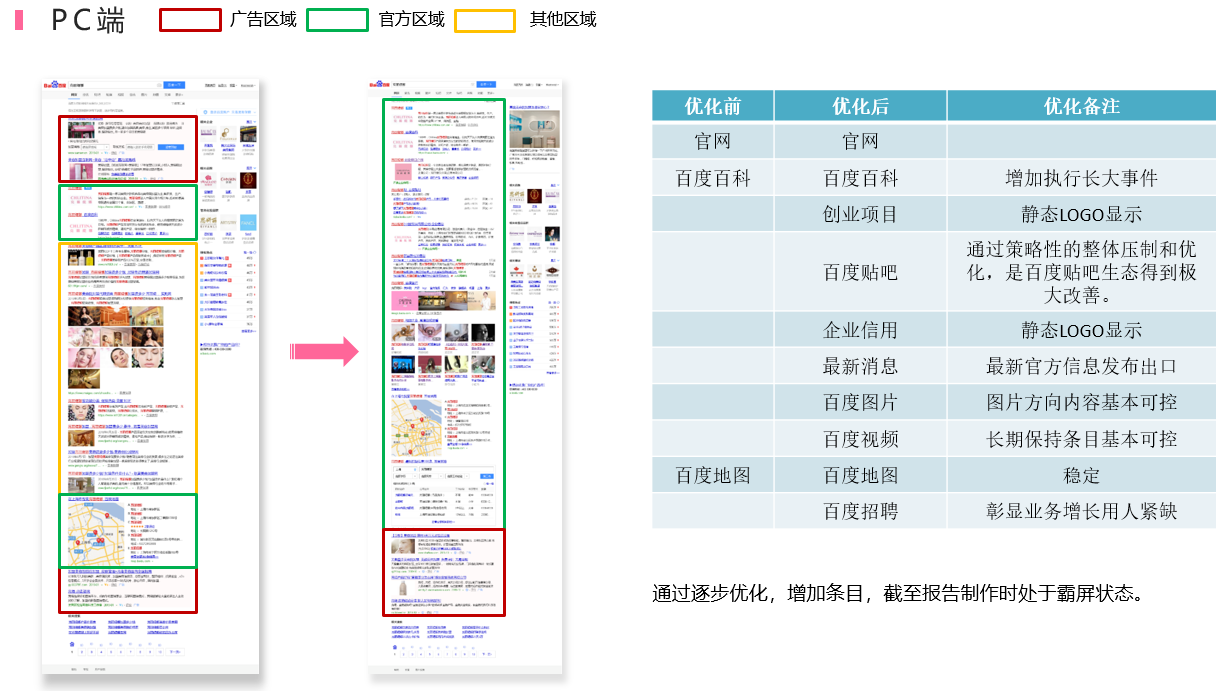
Task: Focus the search box in the after screenshot
Action: pos(433,85)
